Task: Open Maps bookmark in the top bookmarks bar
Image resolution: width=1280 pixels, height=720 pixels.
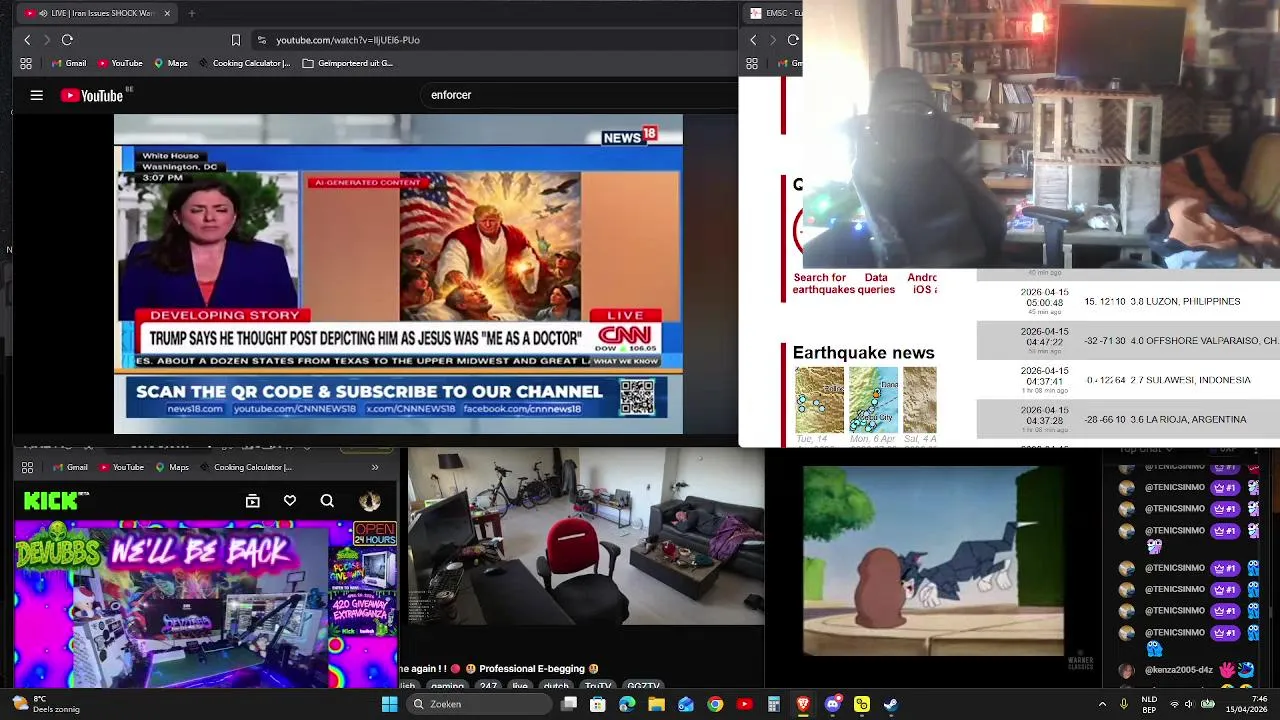Action: pyautogui.click(x=170, y=63)
